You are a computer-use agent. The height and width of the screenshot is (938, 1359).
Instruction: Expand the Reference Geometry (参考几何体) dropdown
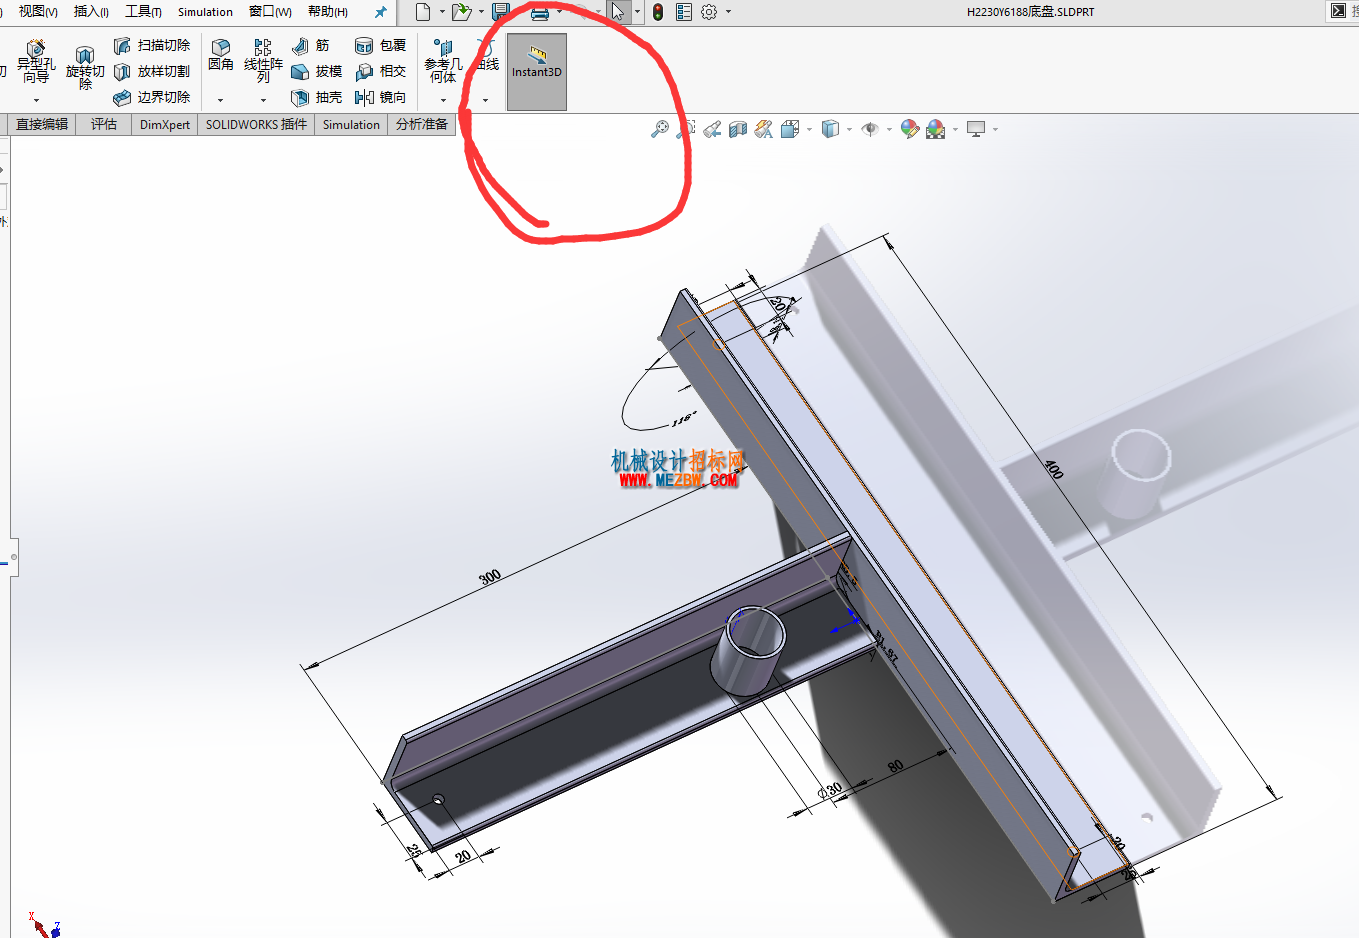click(x=443, y=100)
